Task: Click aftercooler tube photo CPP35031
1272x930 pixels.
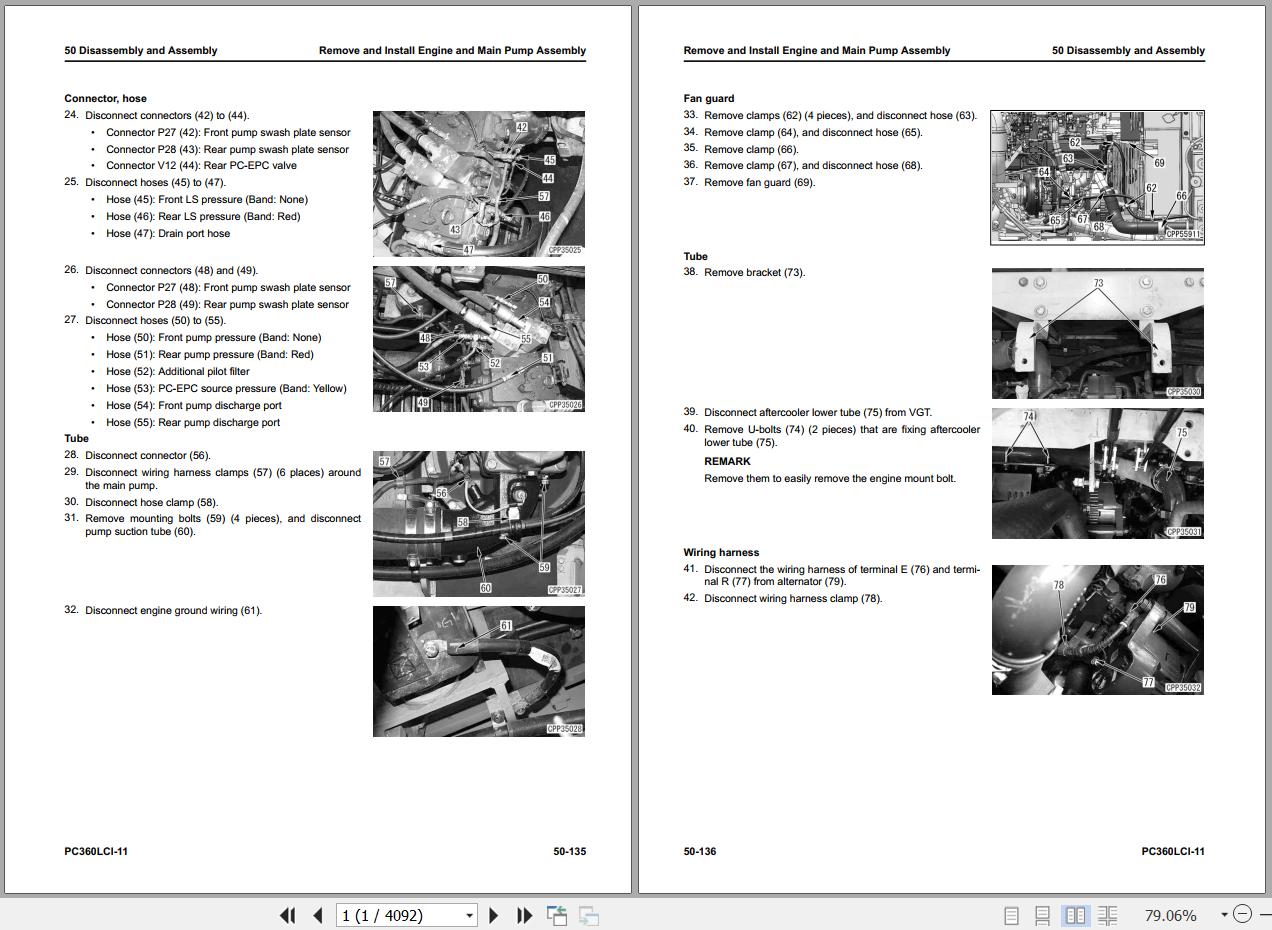Action: click(x=1098, y=473)
